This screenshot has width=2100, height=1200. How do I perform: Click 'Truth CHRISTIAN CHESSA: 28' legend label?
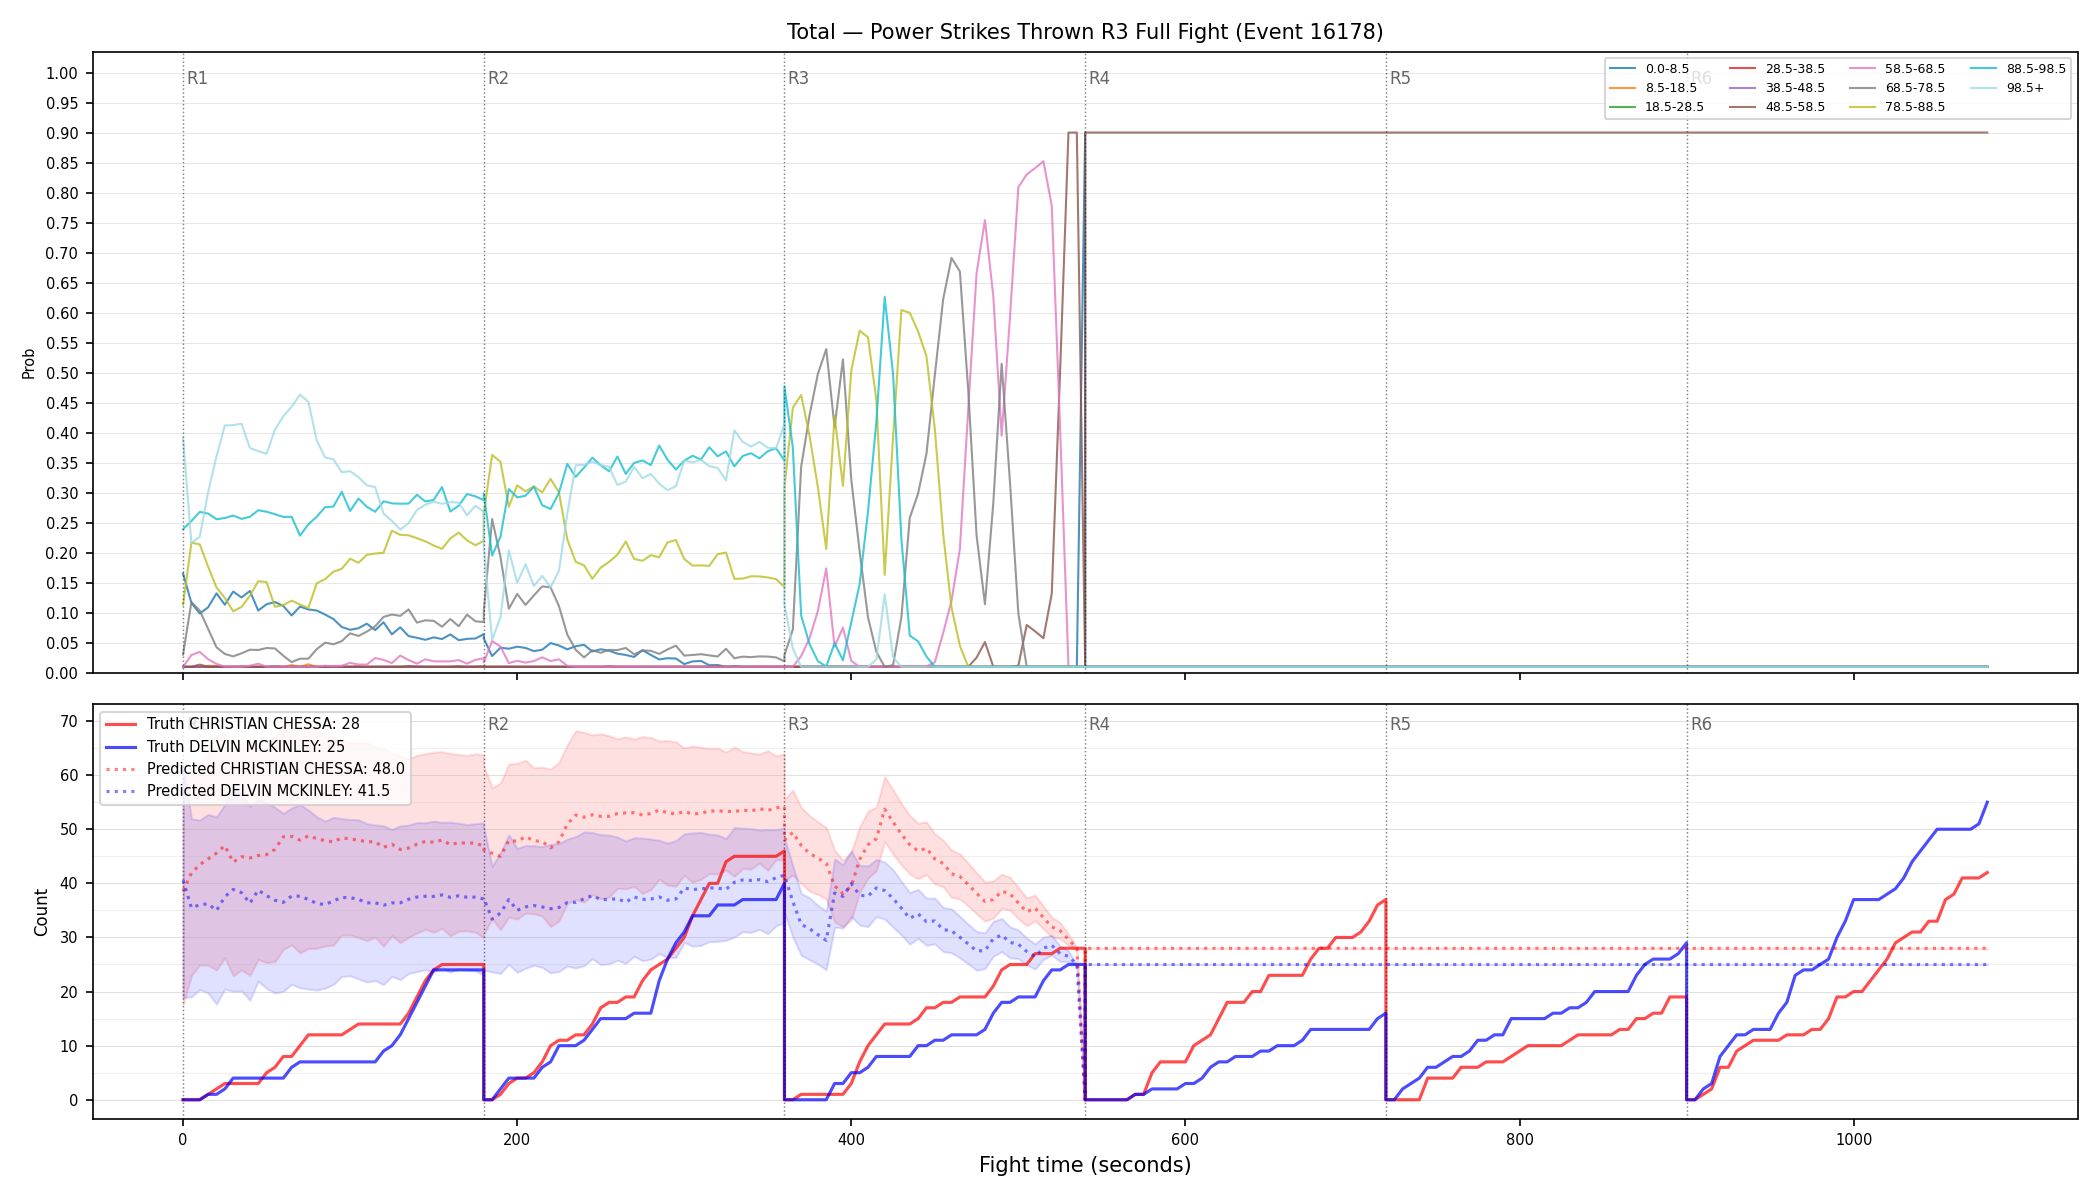pyautogui.click(x=253, y=724)
